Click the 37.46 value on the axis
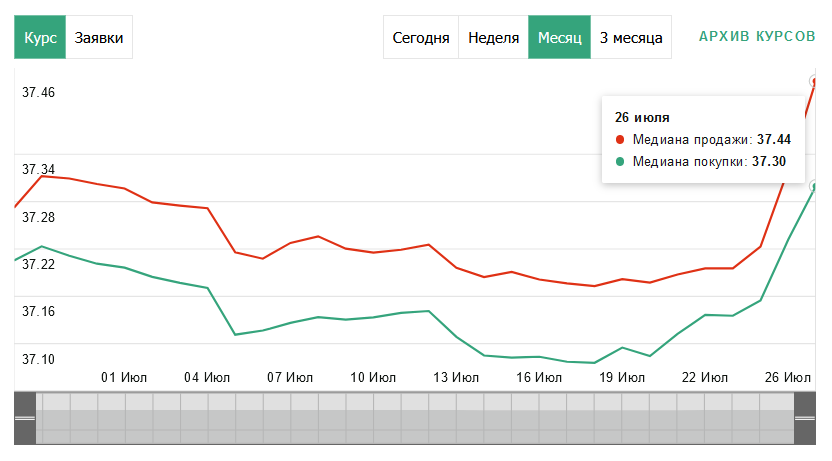The image size is (832, 461). [39, 93]
